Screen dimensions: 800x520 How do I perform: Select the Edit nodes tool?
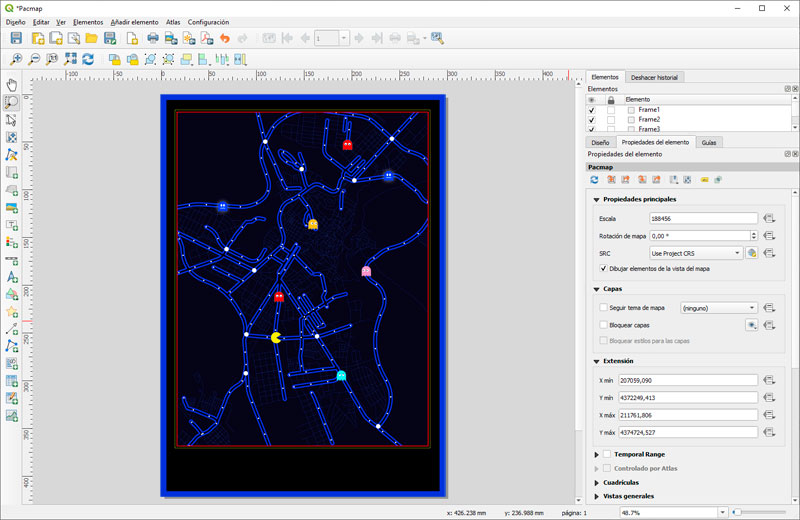[11, 155]
